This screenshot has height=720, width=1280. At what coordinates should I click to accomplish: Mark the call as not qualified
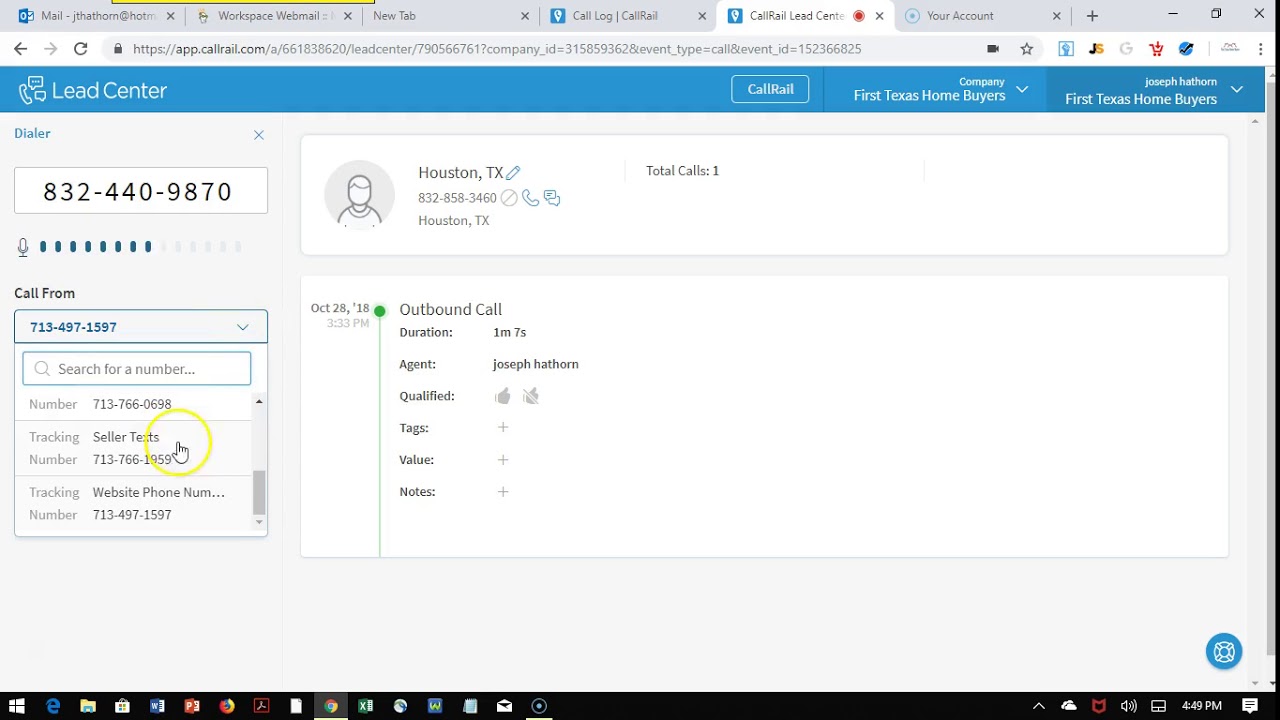tap(531, 396)
